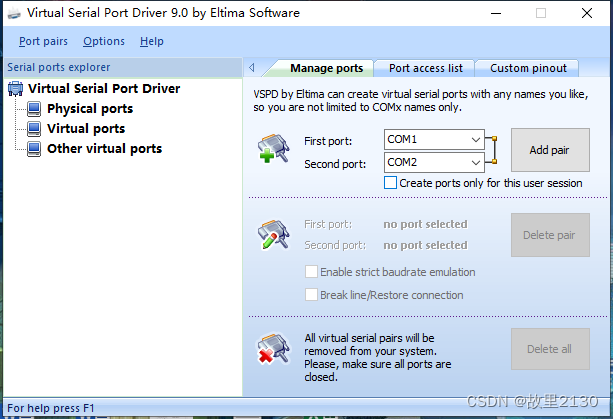613x419 pixels.
Task: Select Other virtual ports in the tree
Action: [104, 149]
